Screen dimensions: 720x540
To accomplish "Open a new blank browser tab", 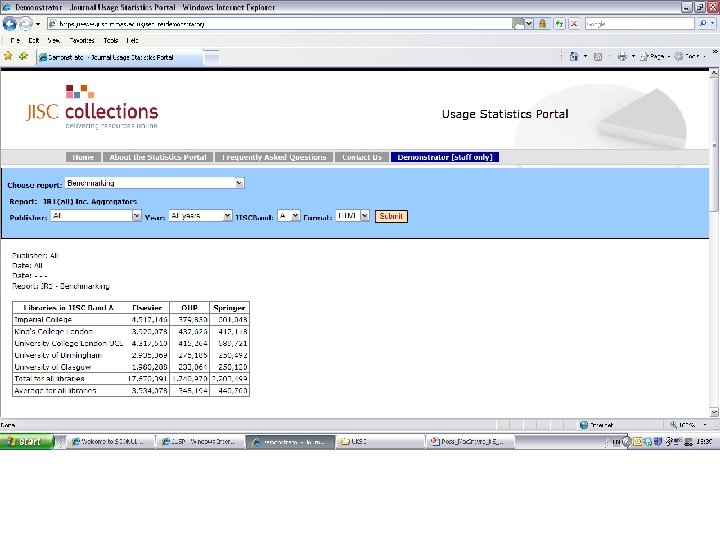I will [212, 57].
